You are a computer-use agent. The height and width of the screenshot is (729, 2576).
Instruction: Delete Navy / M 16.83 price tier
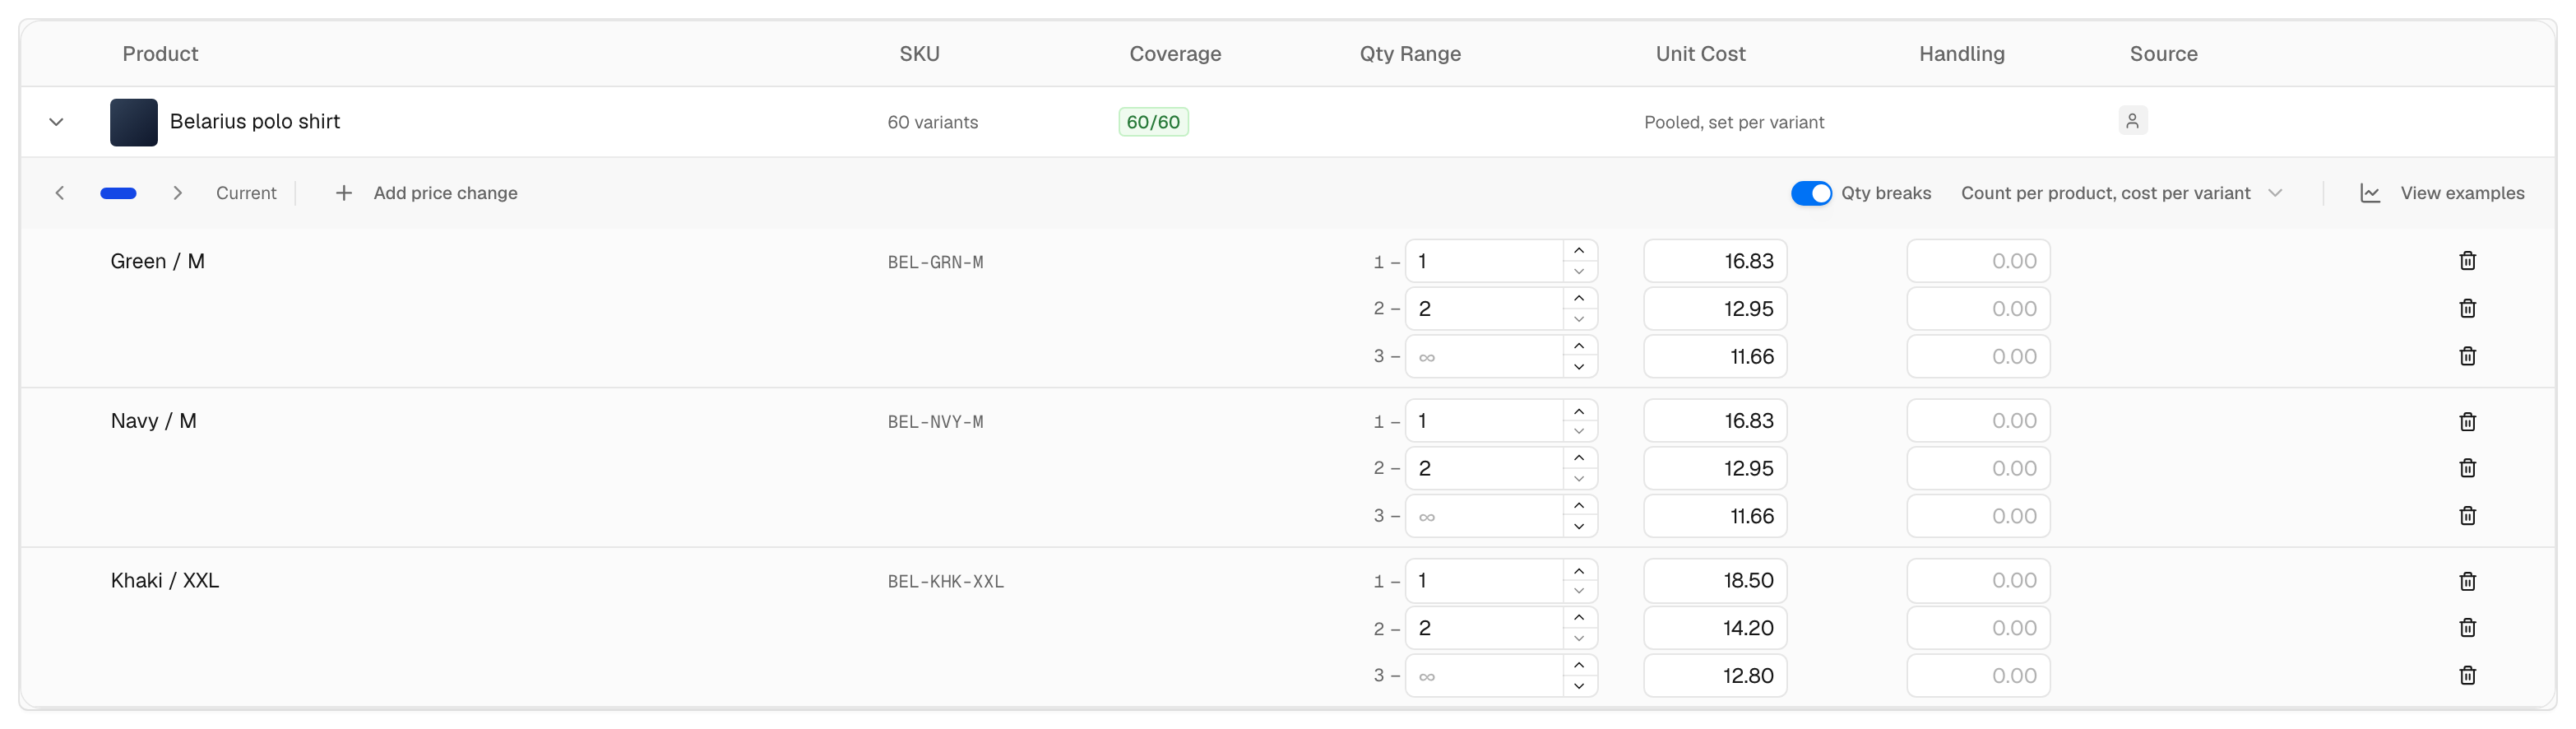tap(2467, 421)
